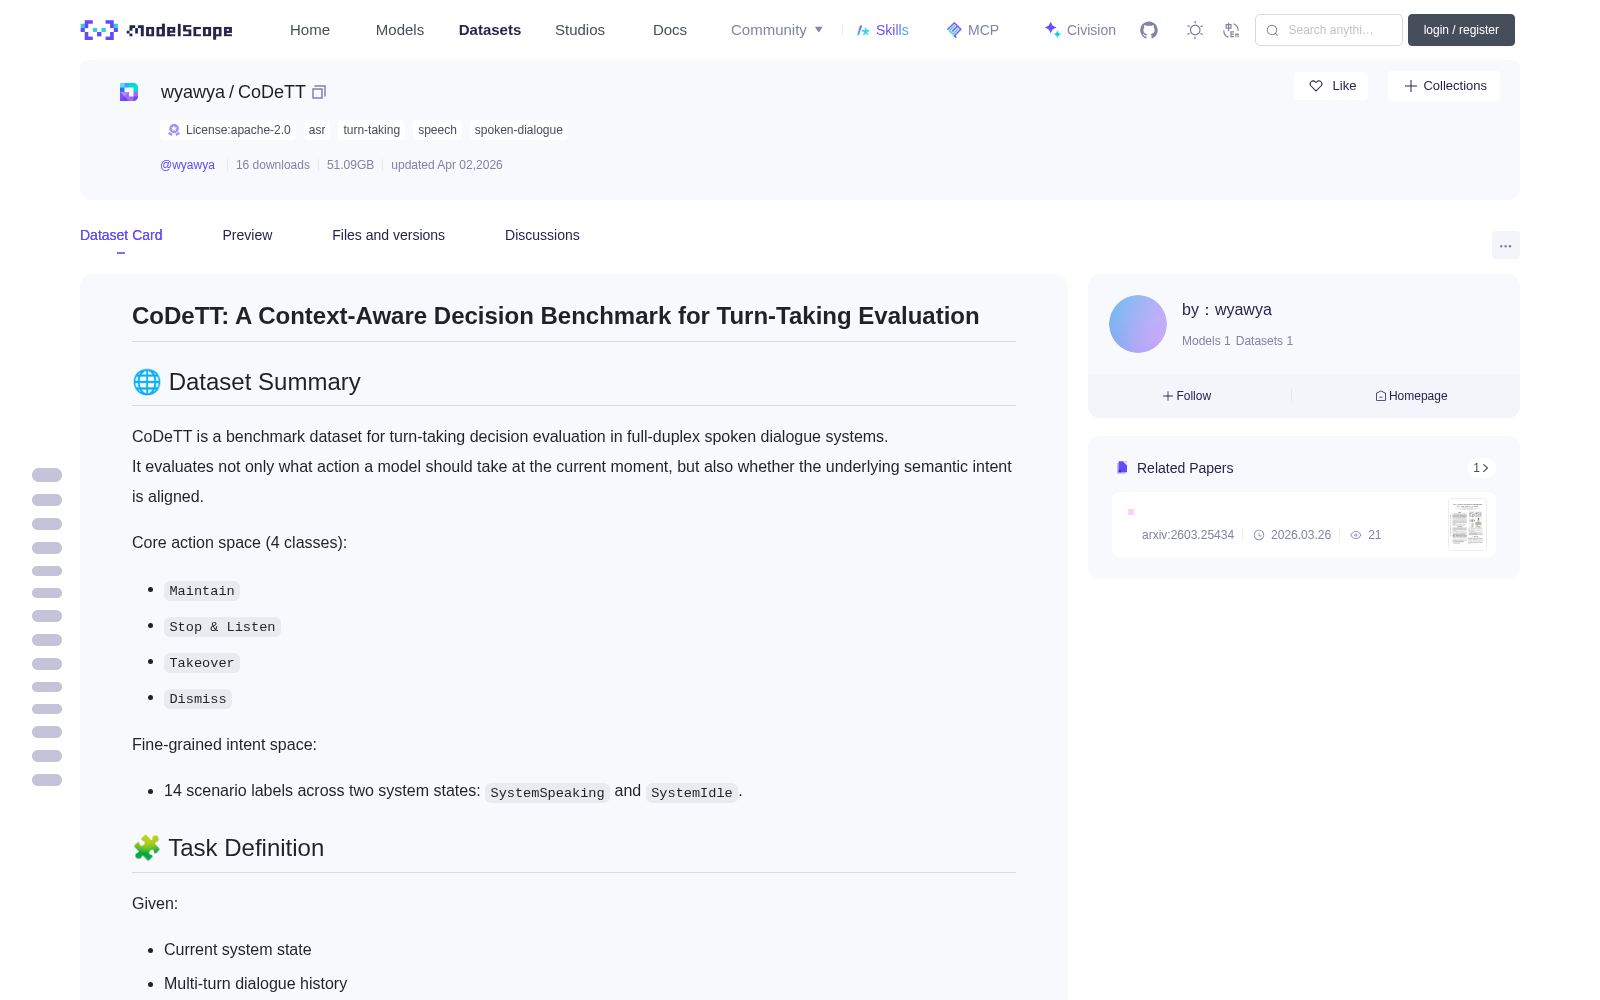Screen dimensions: 1600x1000
Task: Click the 'Maintain' action label
Action: pos(202,591)
